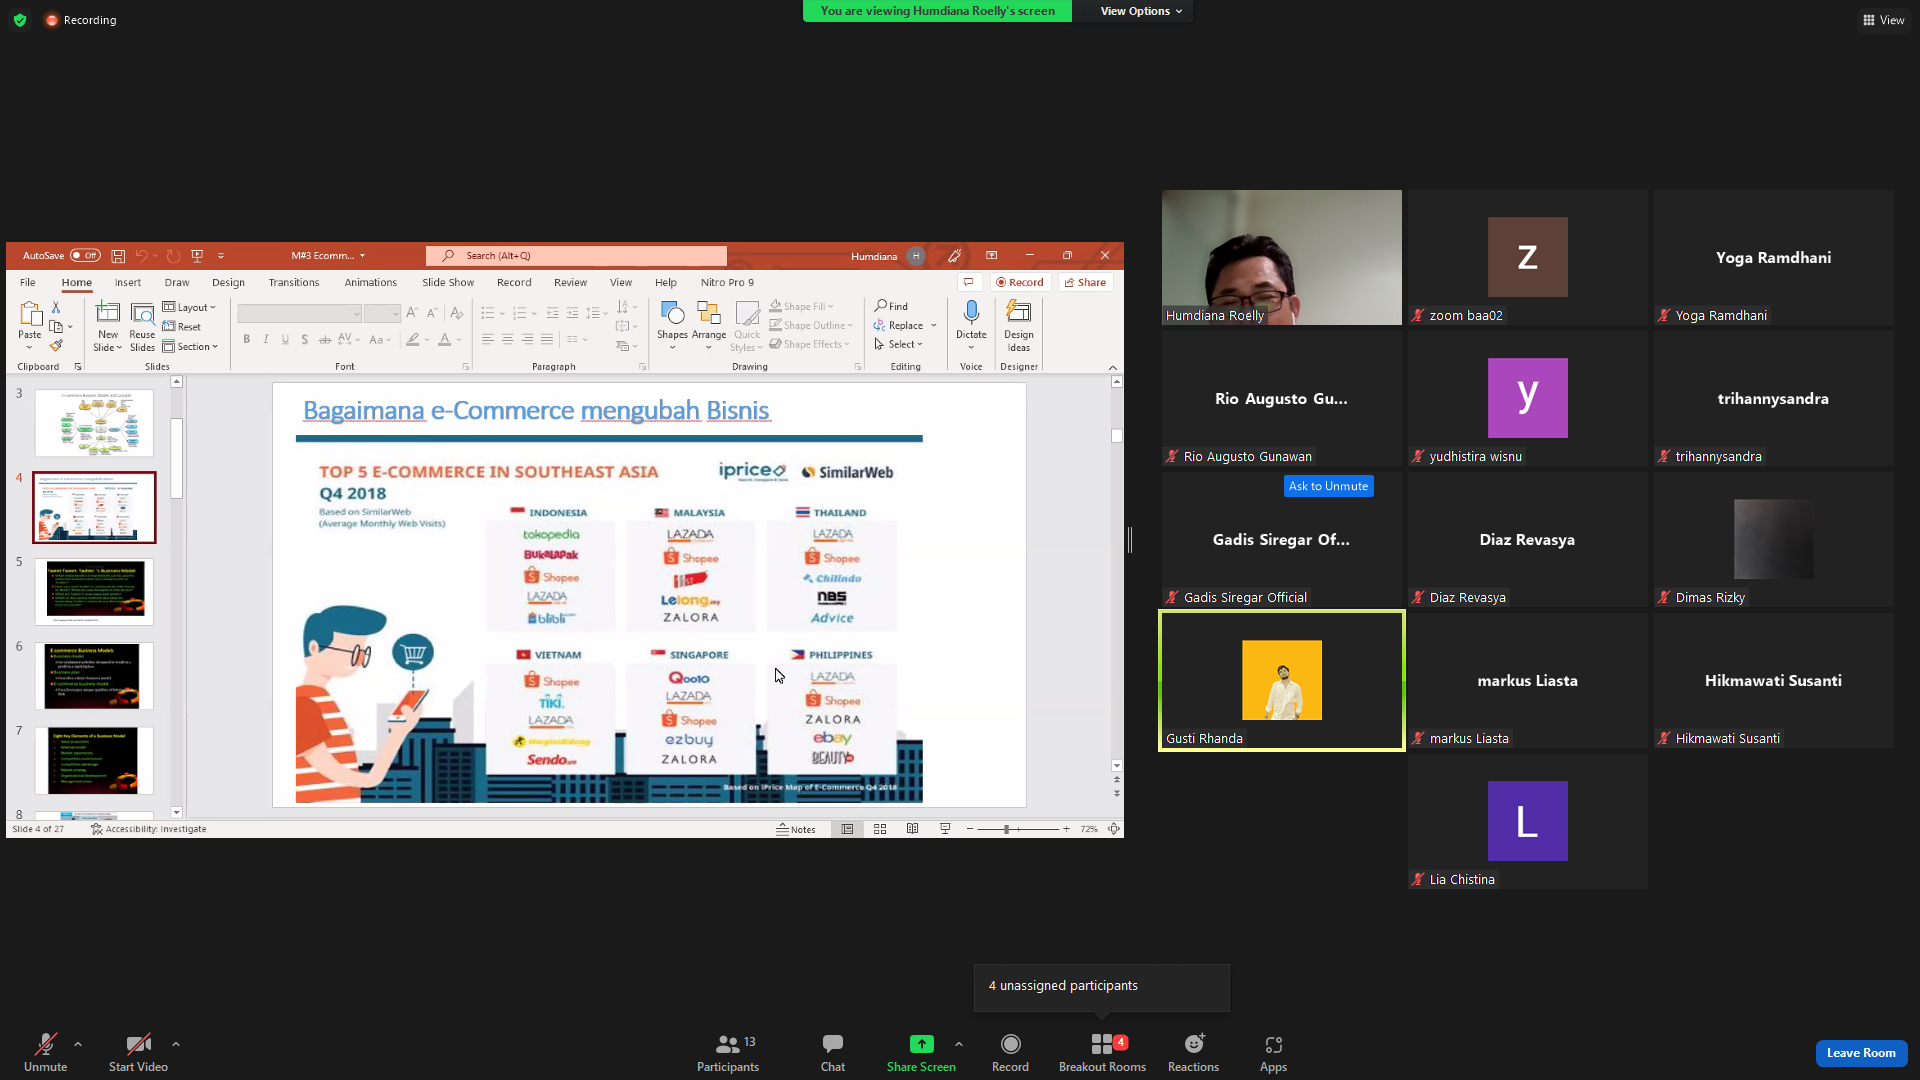The width and height of the screenshot is (1920, 1080).
Task: Click the green Share Screen icon
Action: pos(921,1044)
